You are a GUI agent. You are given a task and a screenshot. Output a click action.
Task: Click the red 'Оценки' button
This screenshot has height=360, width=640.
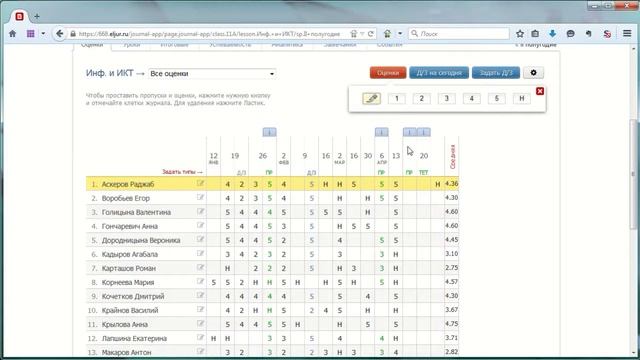coord(388,73)
